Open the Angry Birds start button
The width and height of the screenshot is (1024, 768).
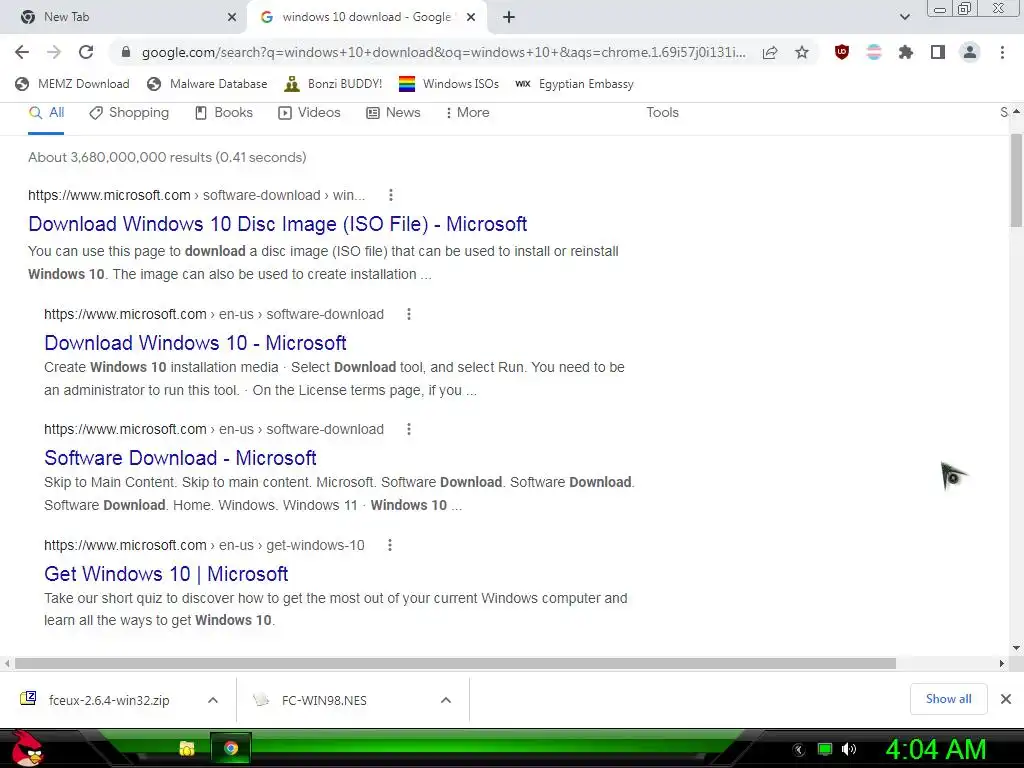point(27,748)
